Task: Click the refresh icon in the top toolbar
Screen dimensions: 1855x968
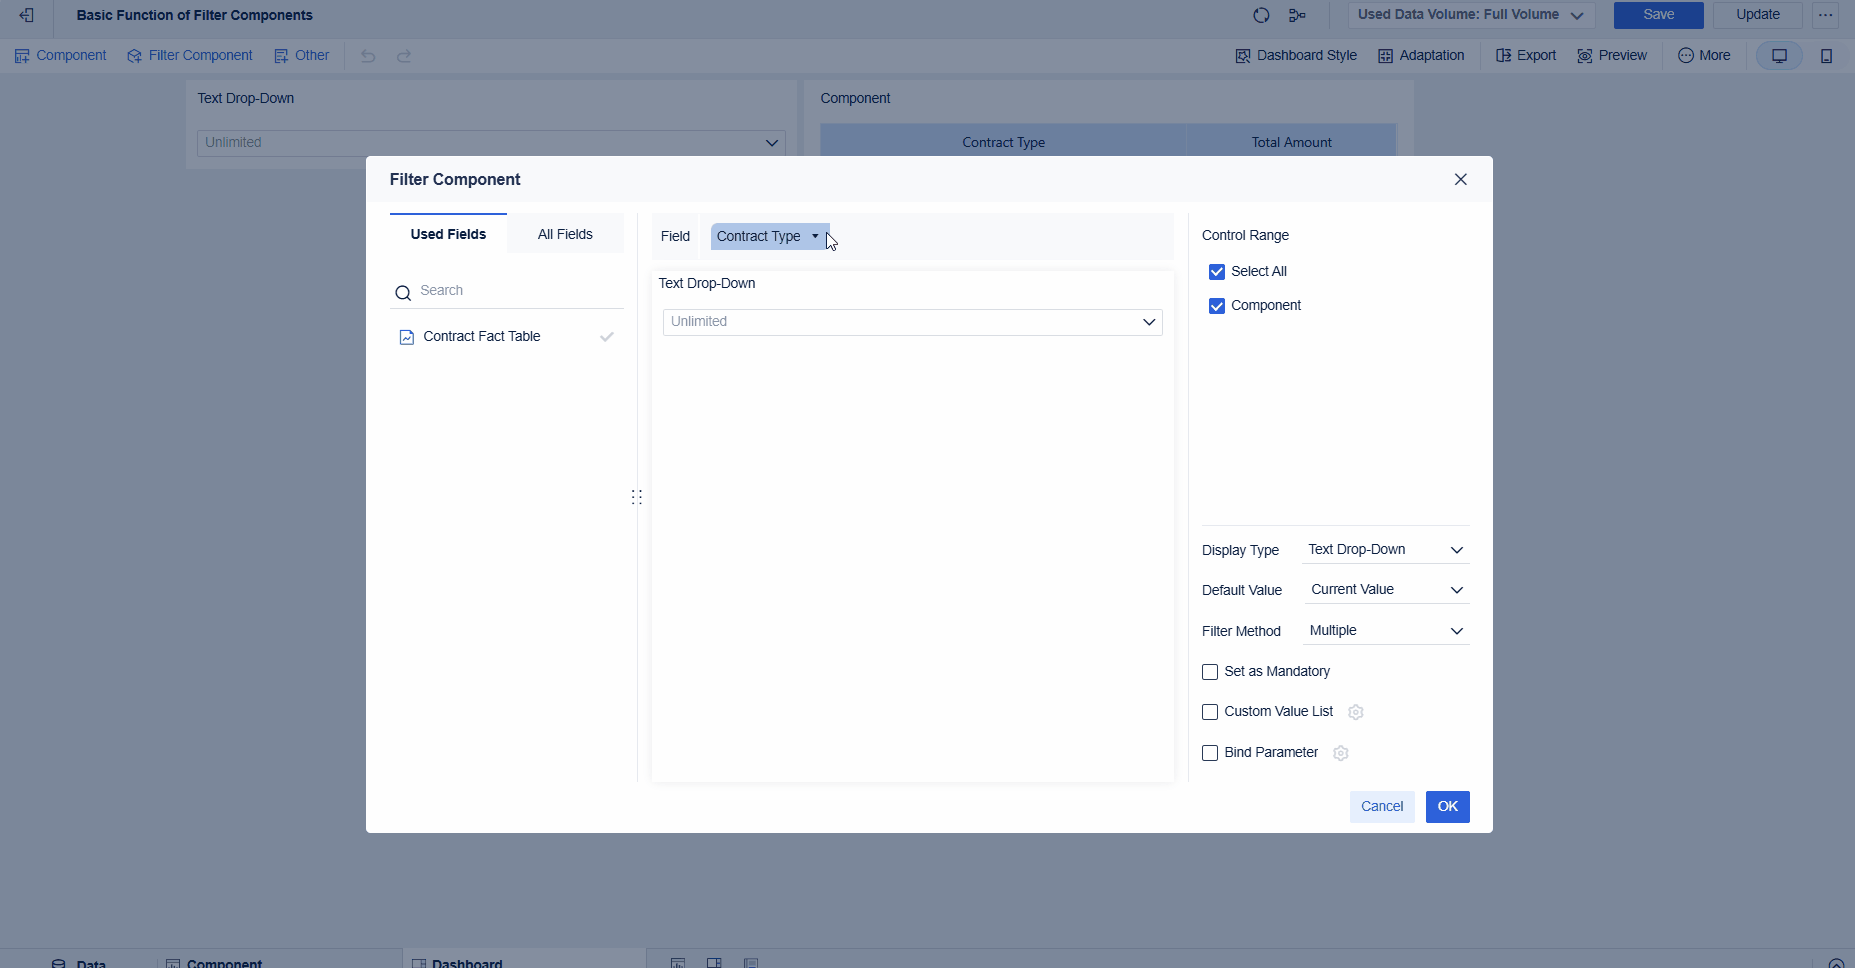Action: pyautogui.click(x=1262, y=15)
